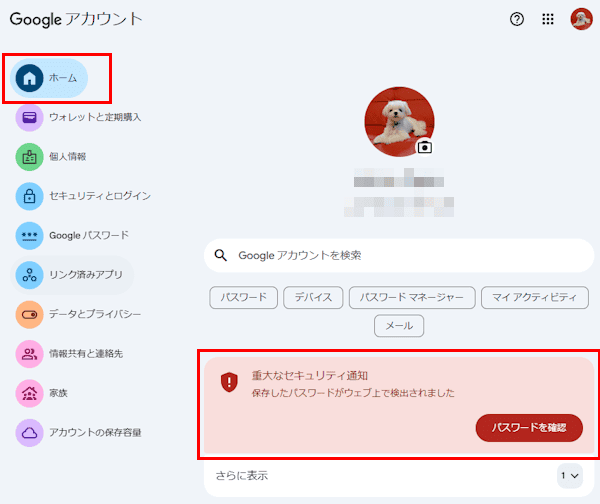Click the Google アカウント logo title
Screen dimensions: 600x504
(x=76, y=19)
